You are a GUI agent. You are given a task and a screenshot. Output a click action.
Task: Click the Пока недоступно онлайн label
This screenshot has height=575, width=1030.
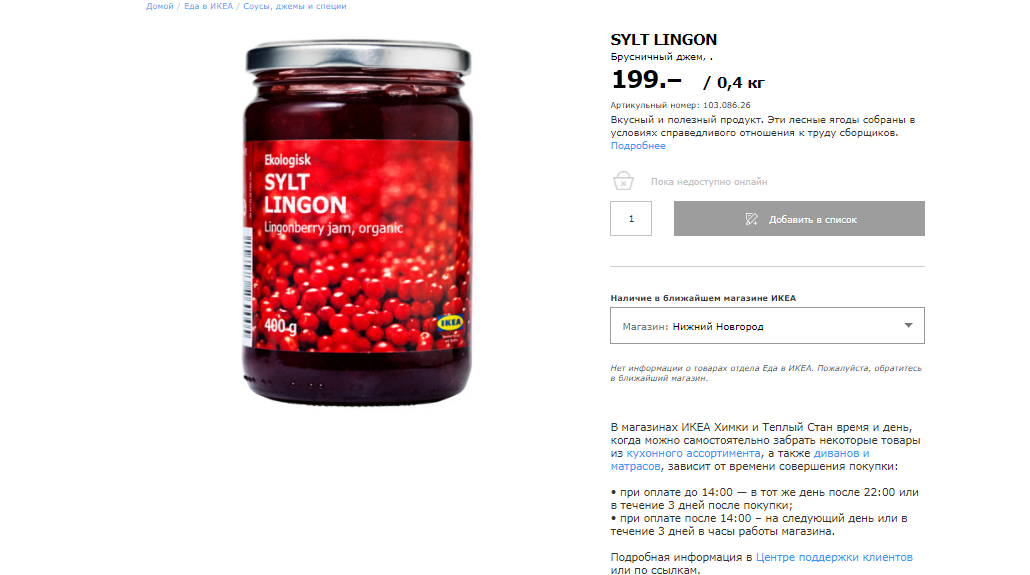709,181
